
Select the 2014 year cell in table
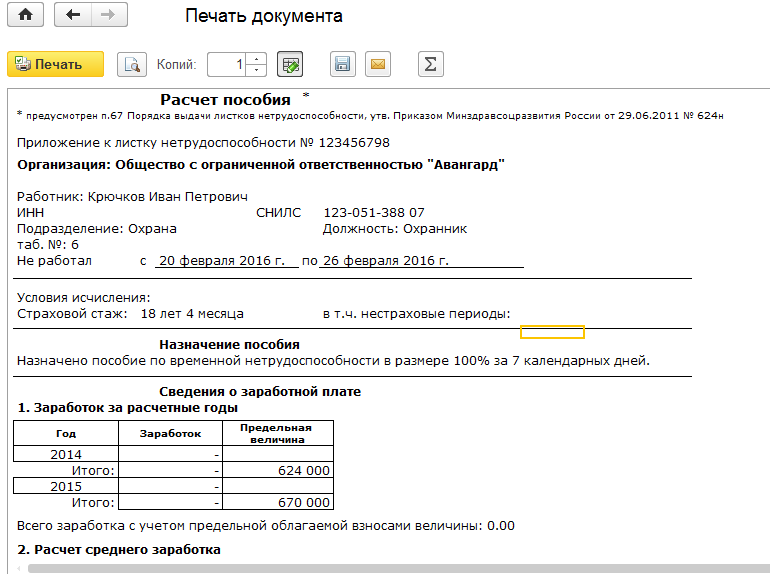pyautogui.click(x=66, y=454)
